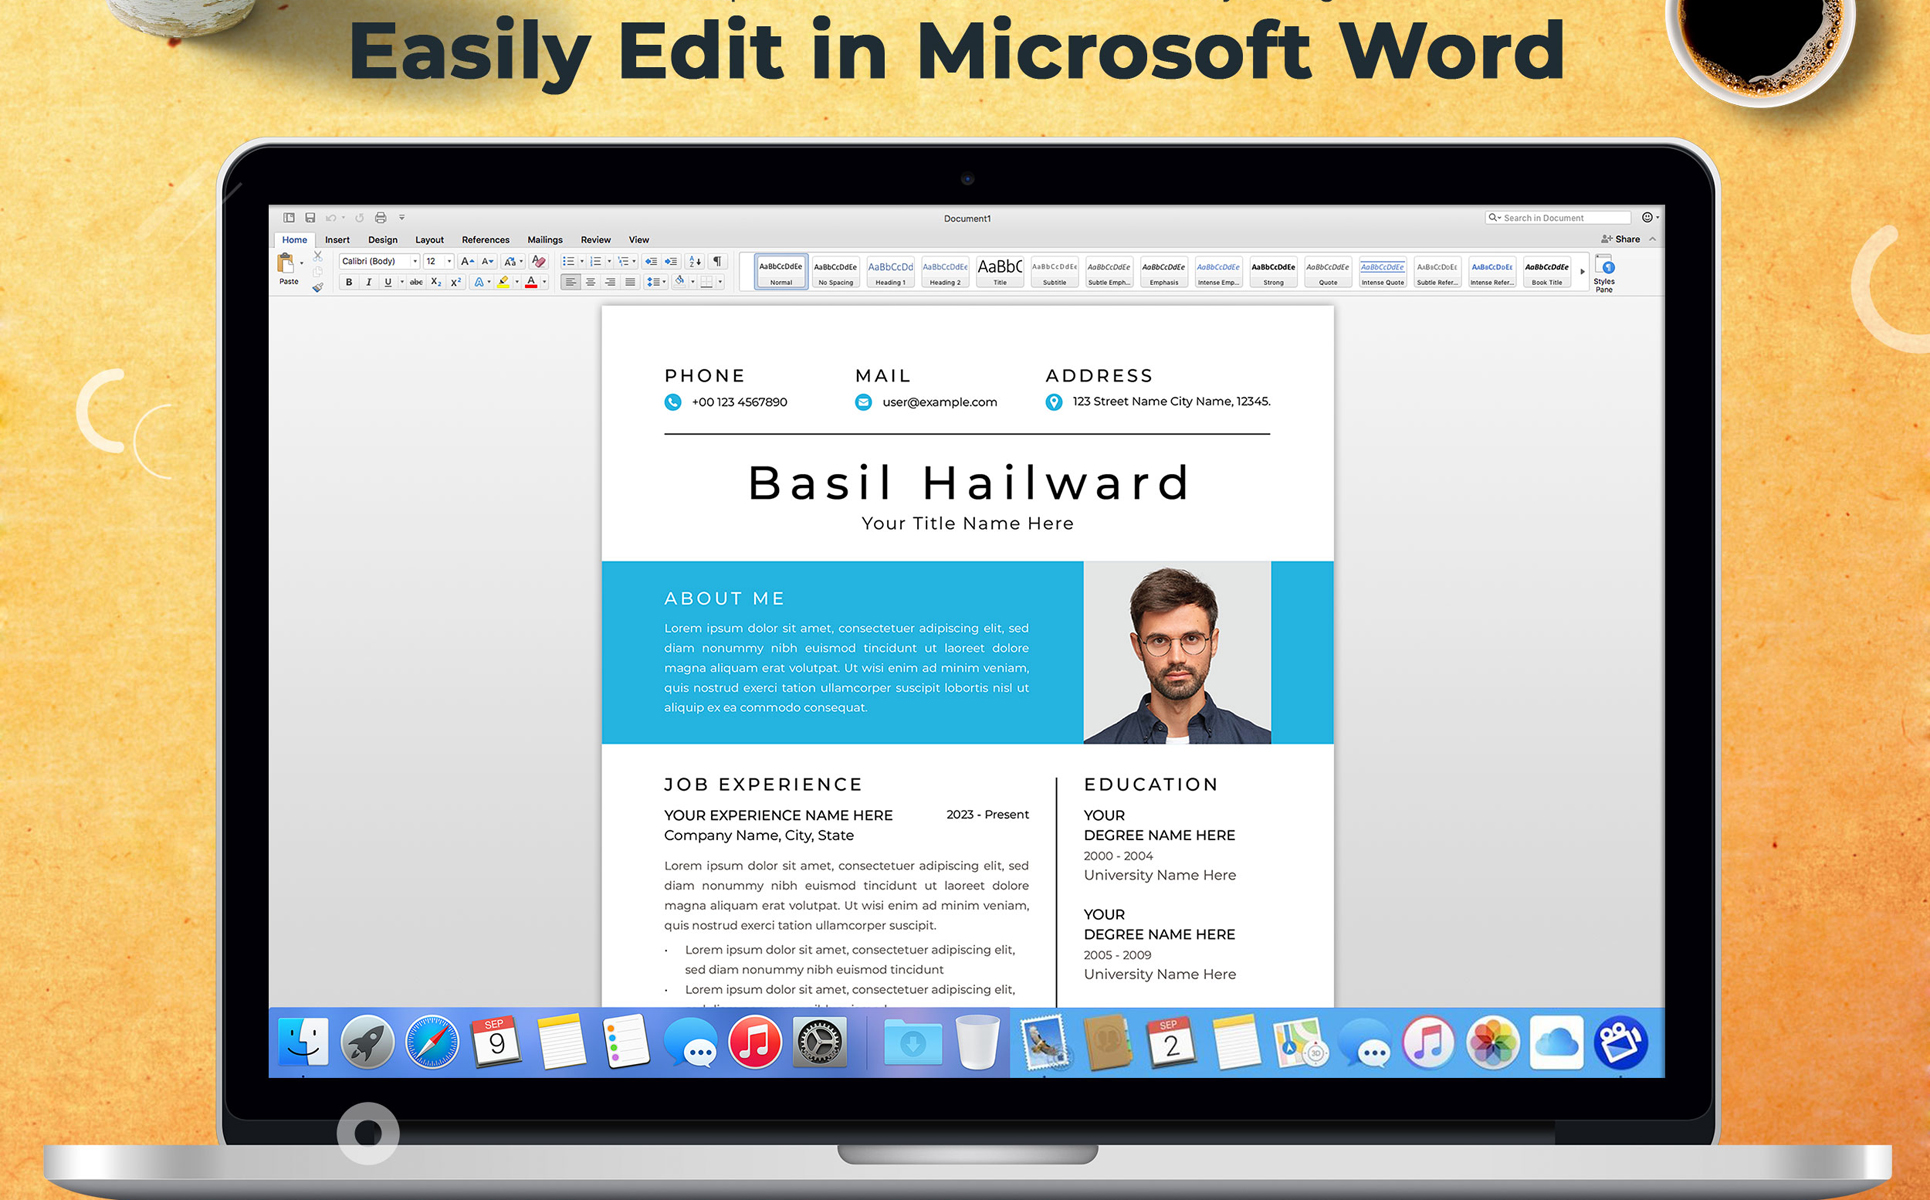The height and width of the screenshot is (1200, 1930).
Task: Increase indent with the ribbon icon
Action: click(x=671, y=262)
